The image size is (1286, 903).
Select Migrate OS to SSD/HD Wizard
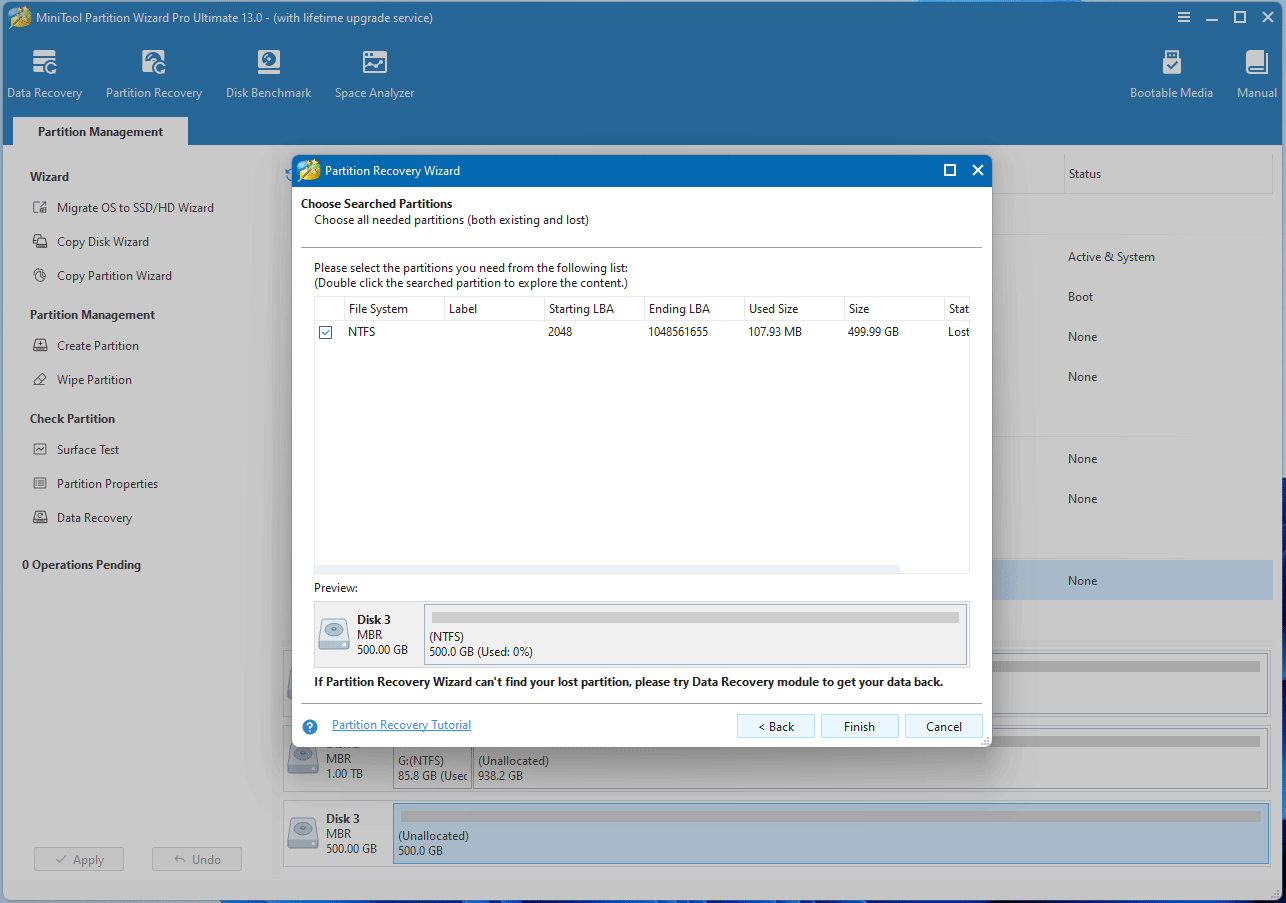click(x=134, y=208)
